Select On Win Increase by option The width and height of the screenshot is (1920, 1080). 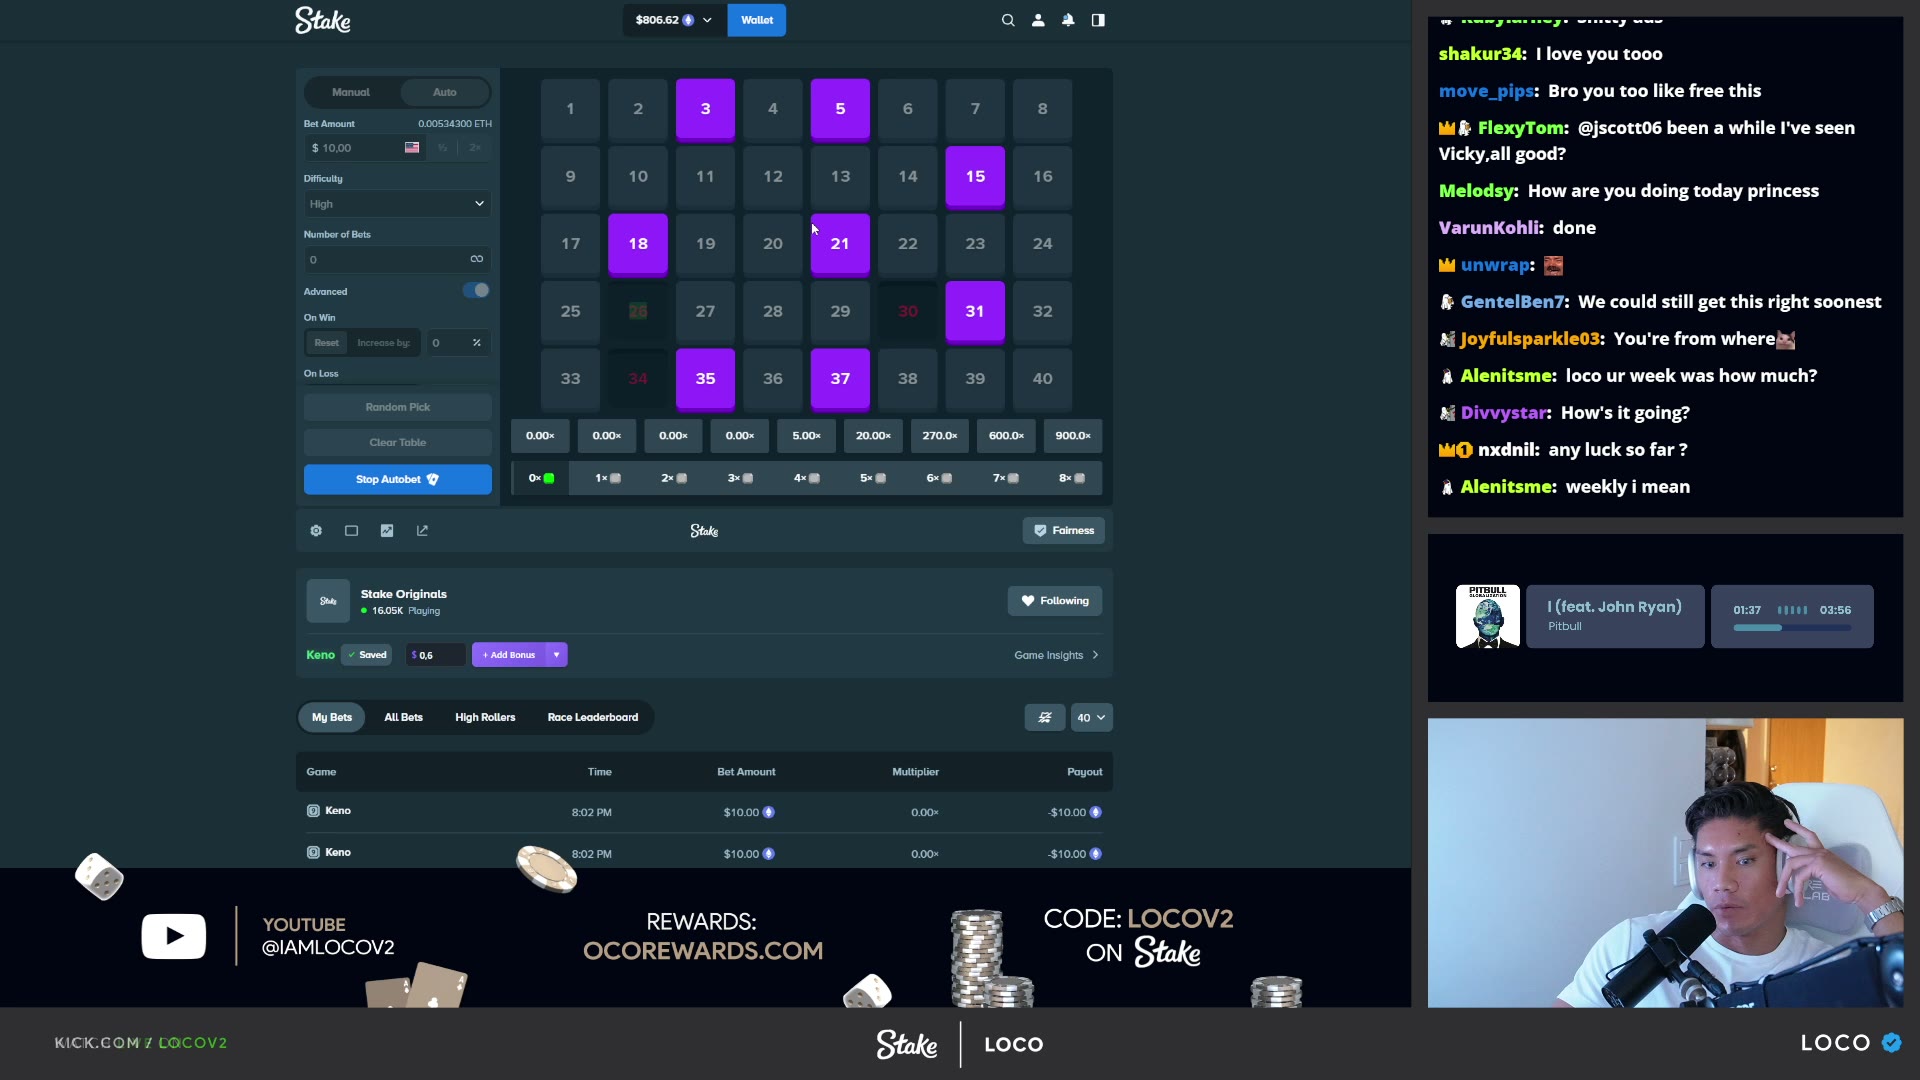[384, 343]
